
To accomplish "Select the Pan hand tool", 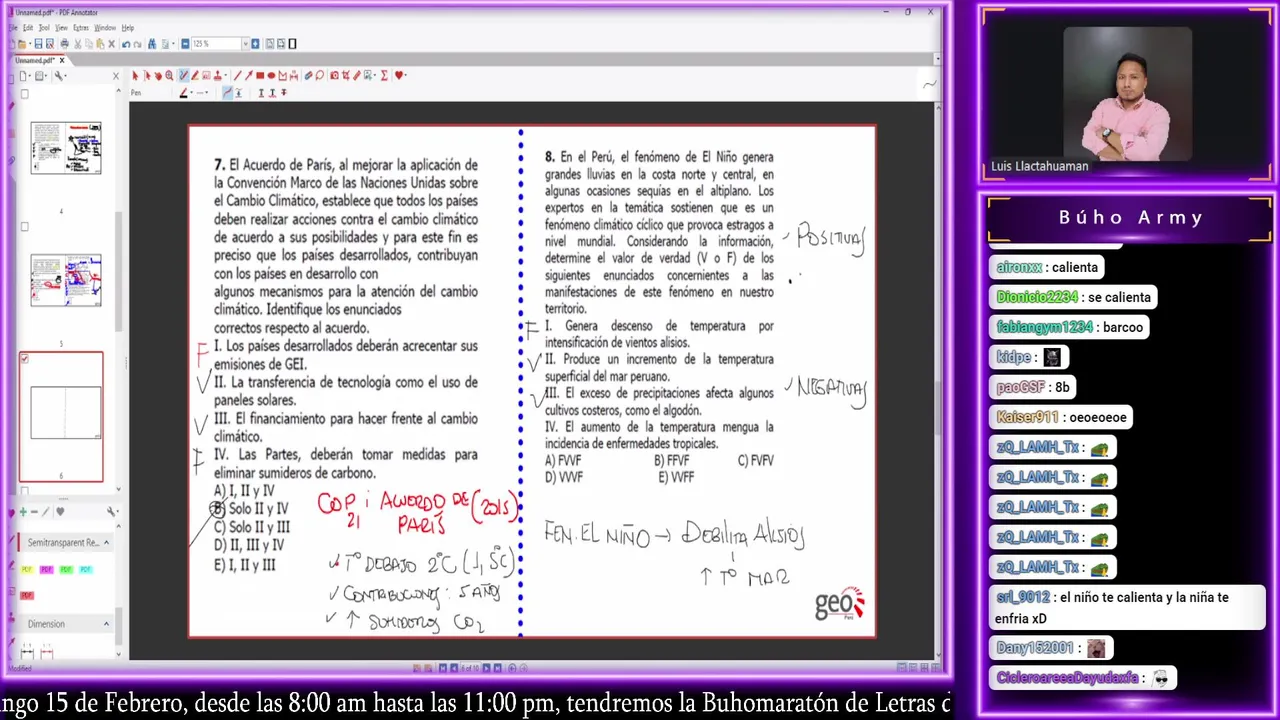I will point(158,76).
